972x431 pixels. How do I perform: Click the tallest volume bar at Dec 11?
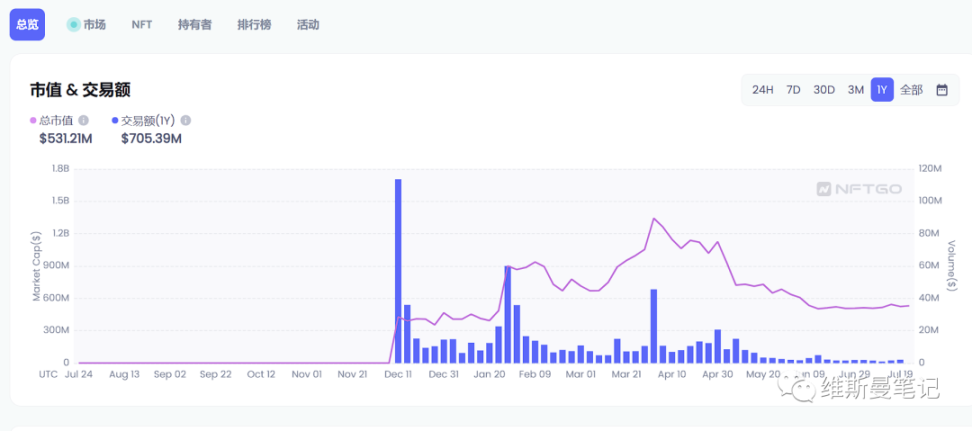[x=398, y=270]
